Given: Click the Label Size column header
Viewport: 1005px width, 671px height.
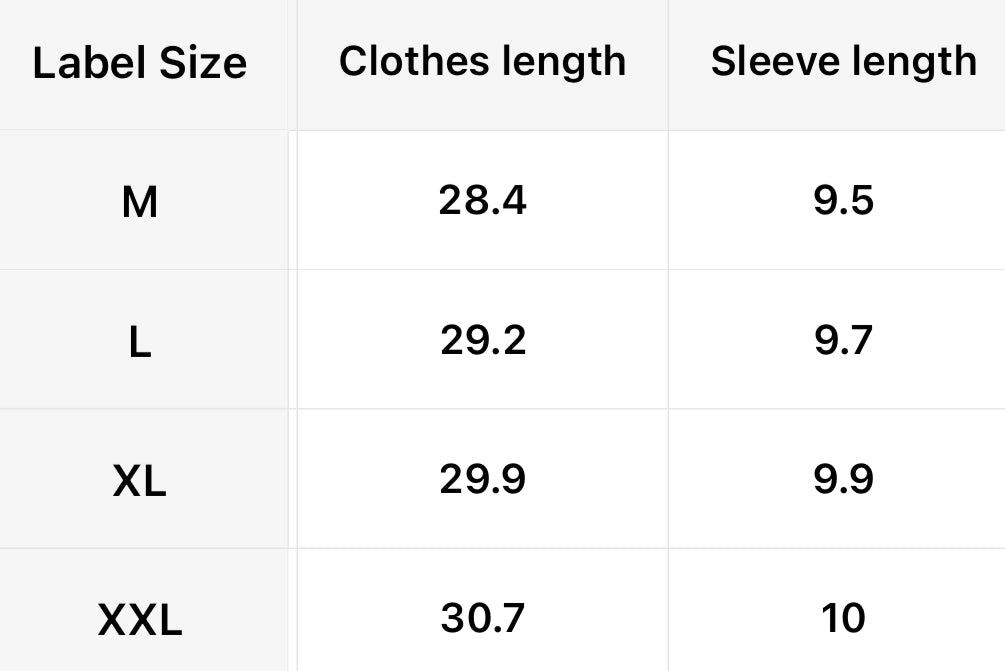Looking at the screenshot, I should (x=140, y=64).
